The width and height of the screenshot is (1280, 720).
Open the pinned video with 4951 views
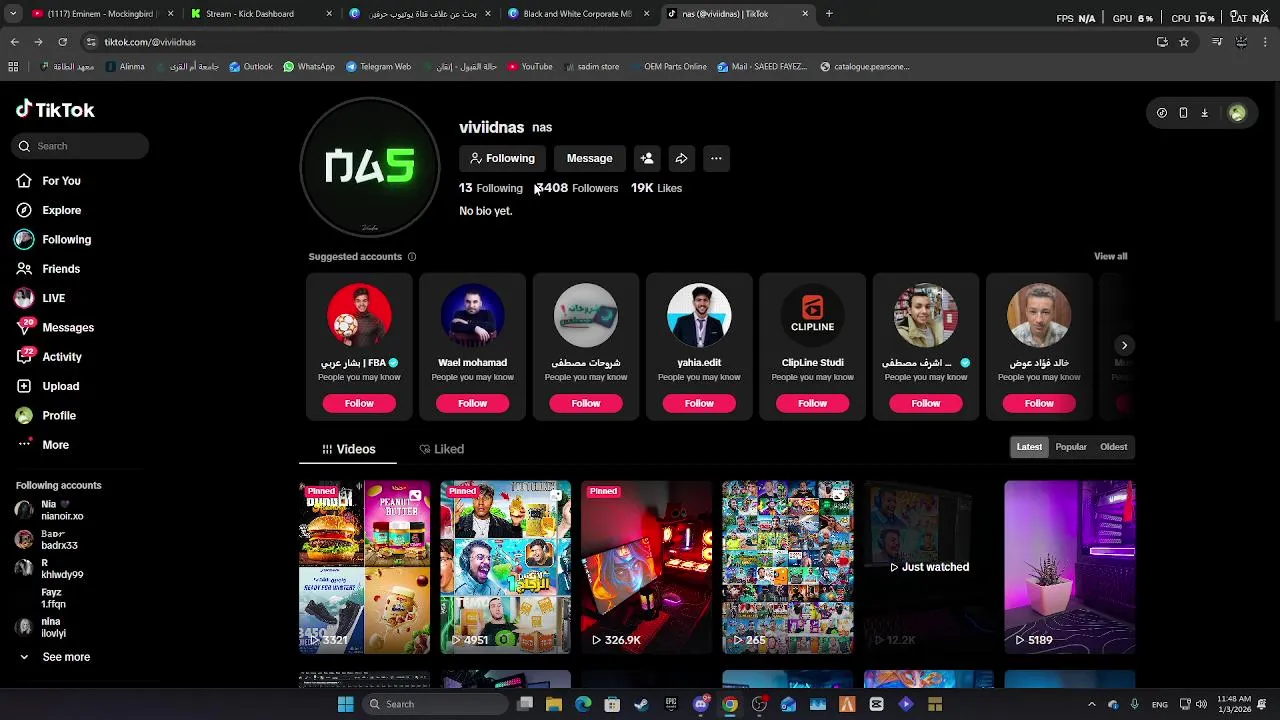click(x=506, y=567)
